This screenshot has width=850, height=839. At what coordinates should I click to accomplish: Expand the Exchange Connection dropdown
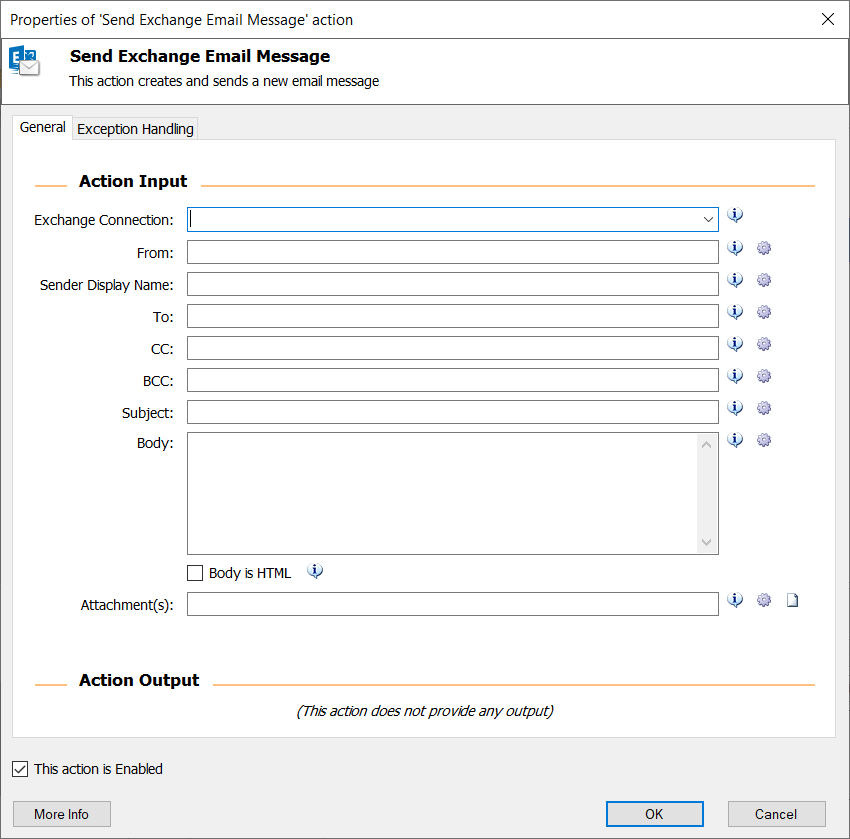[708, 220]
